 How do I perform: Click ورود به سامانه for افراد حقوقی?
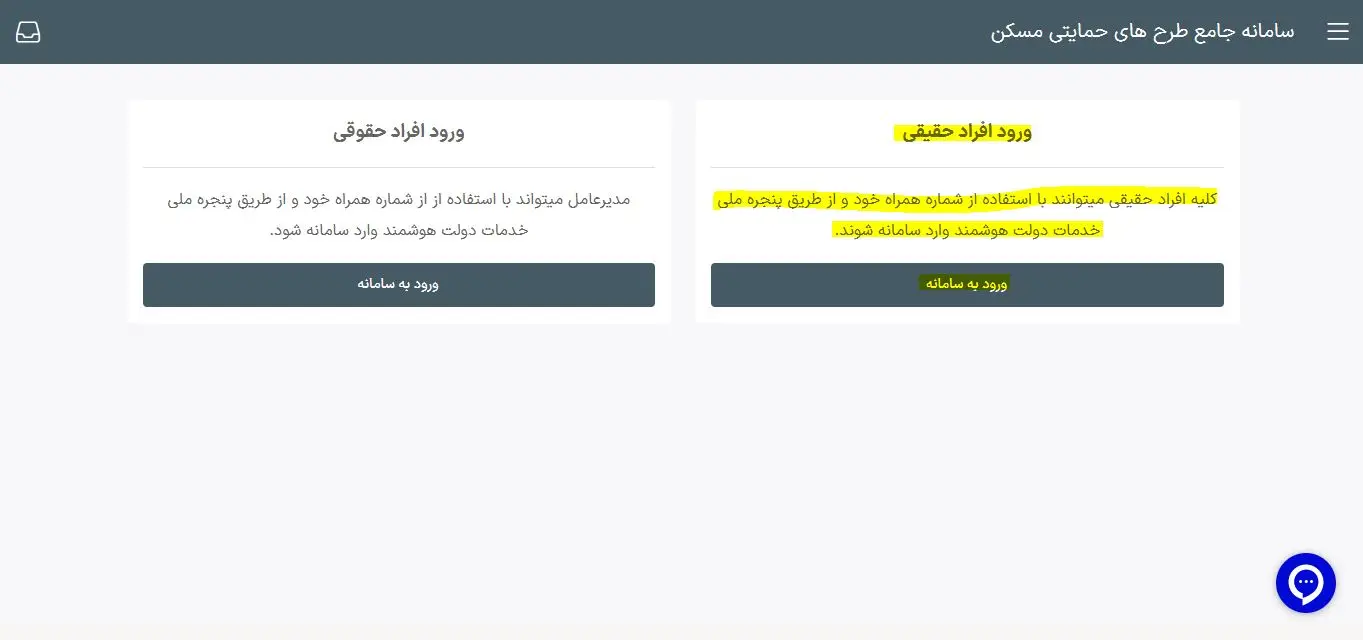click(x=399, y=285)
